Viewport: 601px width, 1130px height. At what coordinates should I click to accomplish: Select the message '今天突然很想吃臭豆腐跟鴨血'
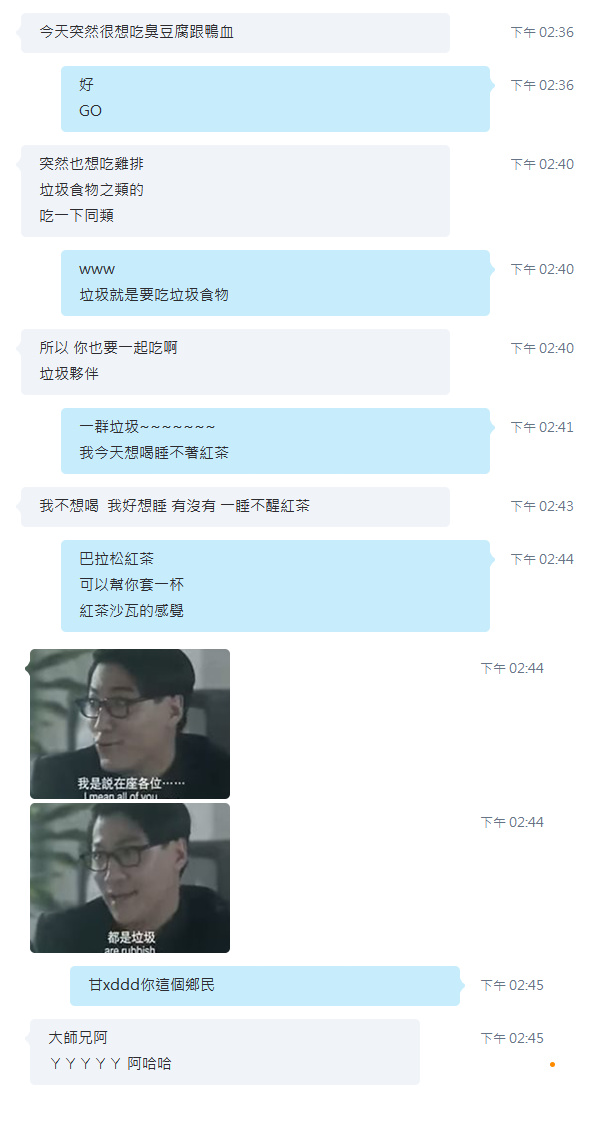tap(235, 32)
